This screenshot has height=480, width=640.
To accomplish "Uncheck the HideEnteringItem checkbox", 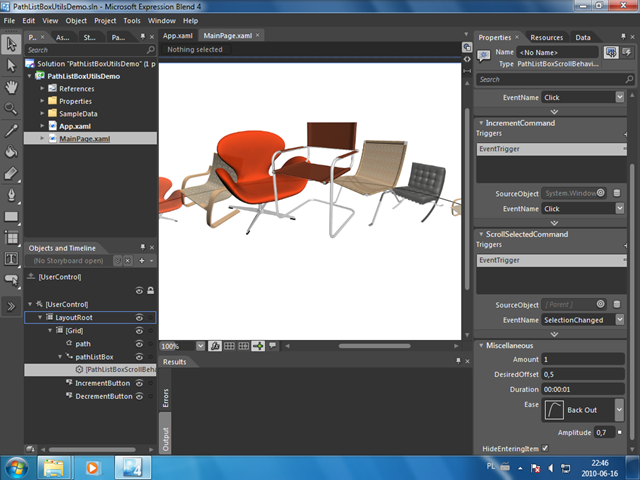I will coord(545,448).
